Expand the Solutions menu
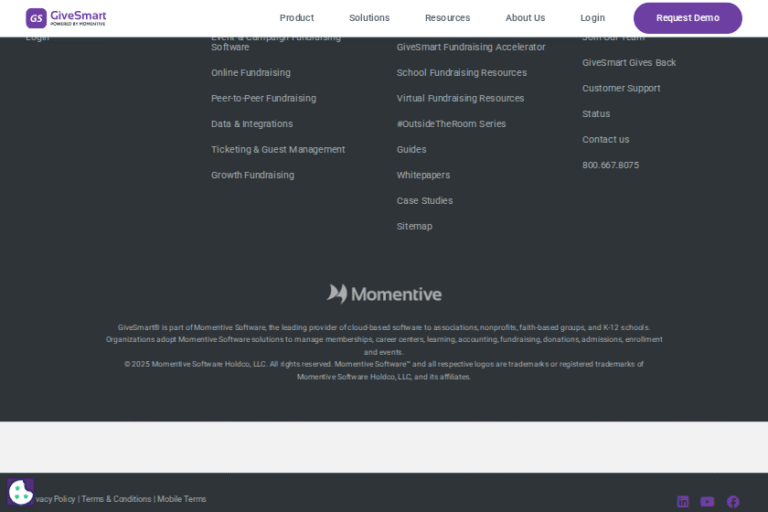This screenshot has width=768, height=512. 369,18
